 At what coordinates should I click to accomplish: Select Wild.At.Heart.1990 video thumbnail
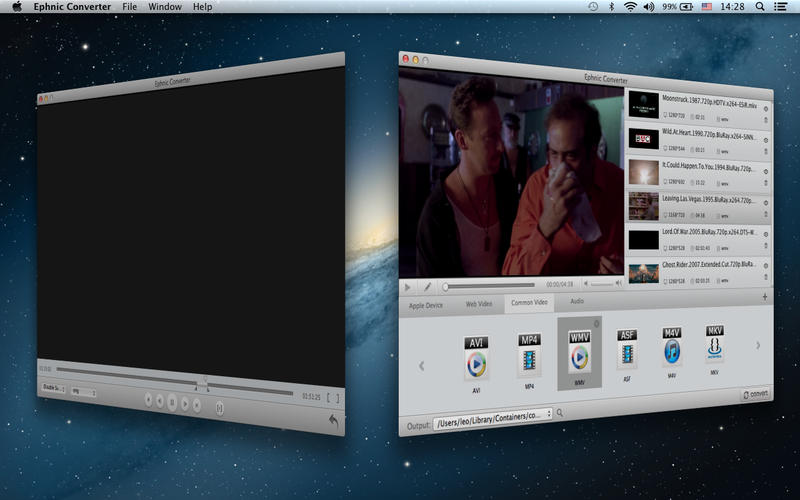coord(643,138)
